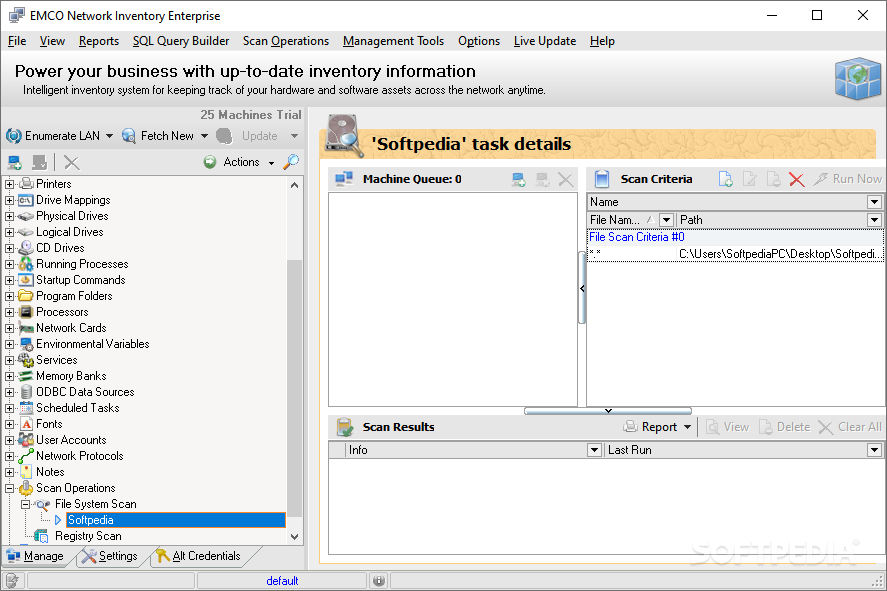Open the Management Tools menu
The width and height of the screenshot is (887, 591).
[x=393, y=41]
